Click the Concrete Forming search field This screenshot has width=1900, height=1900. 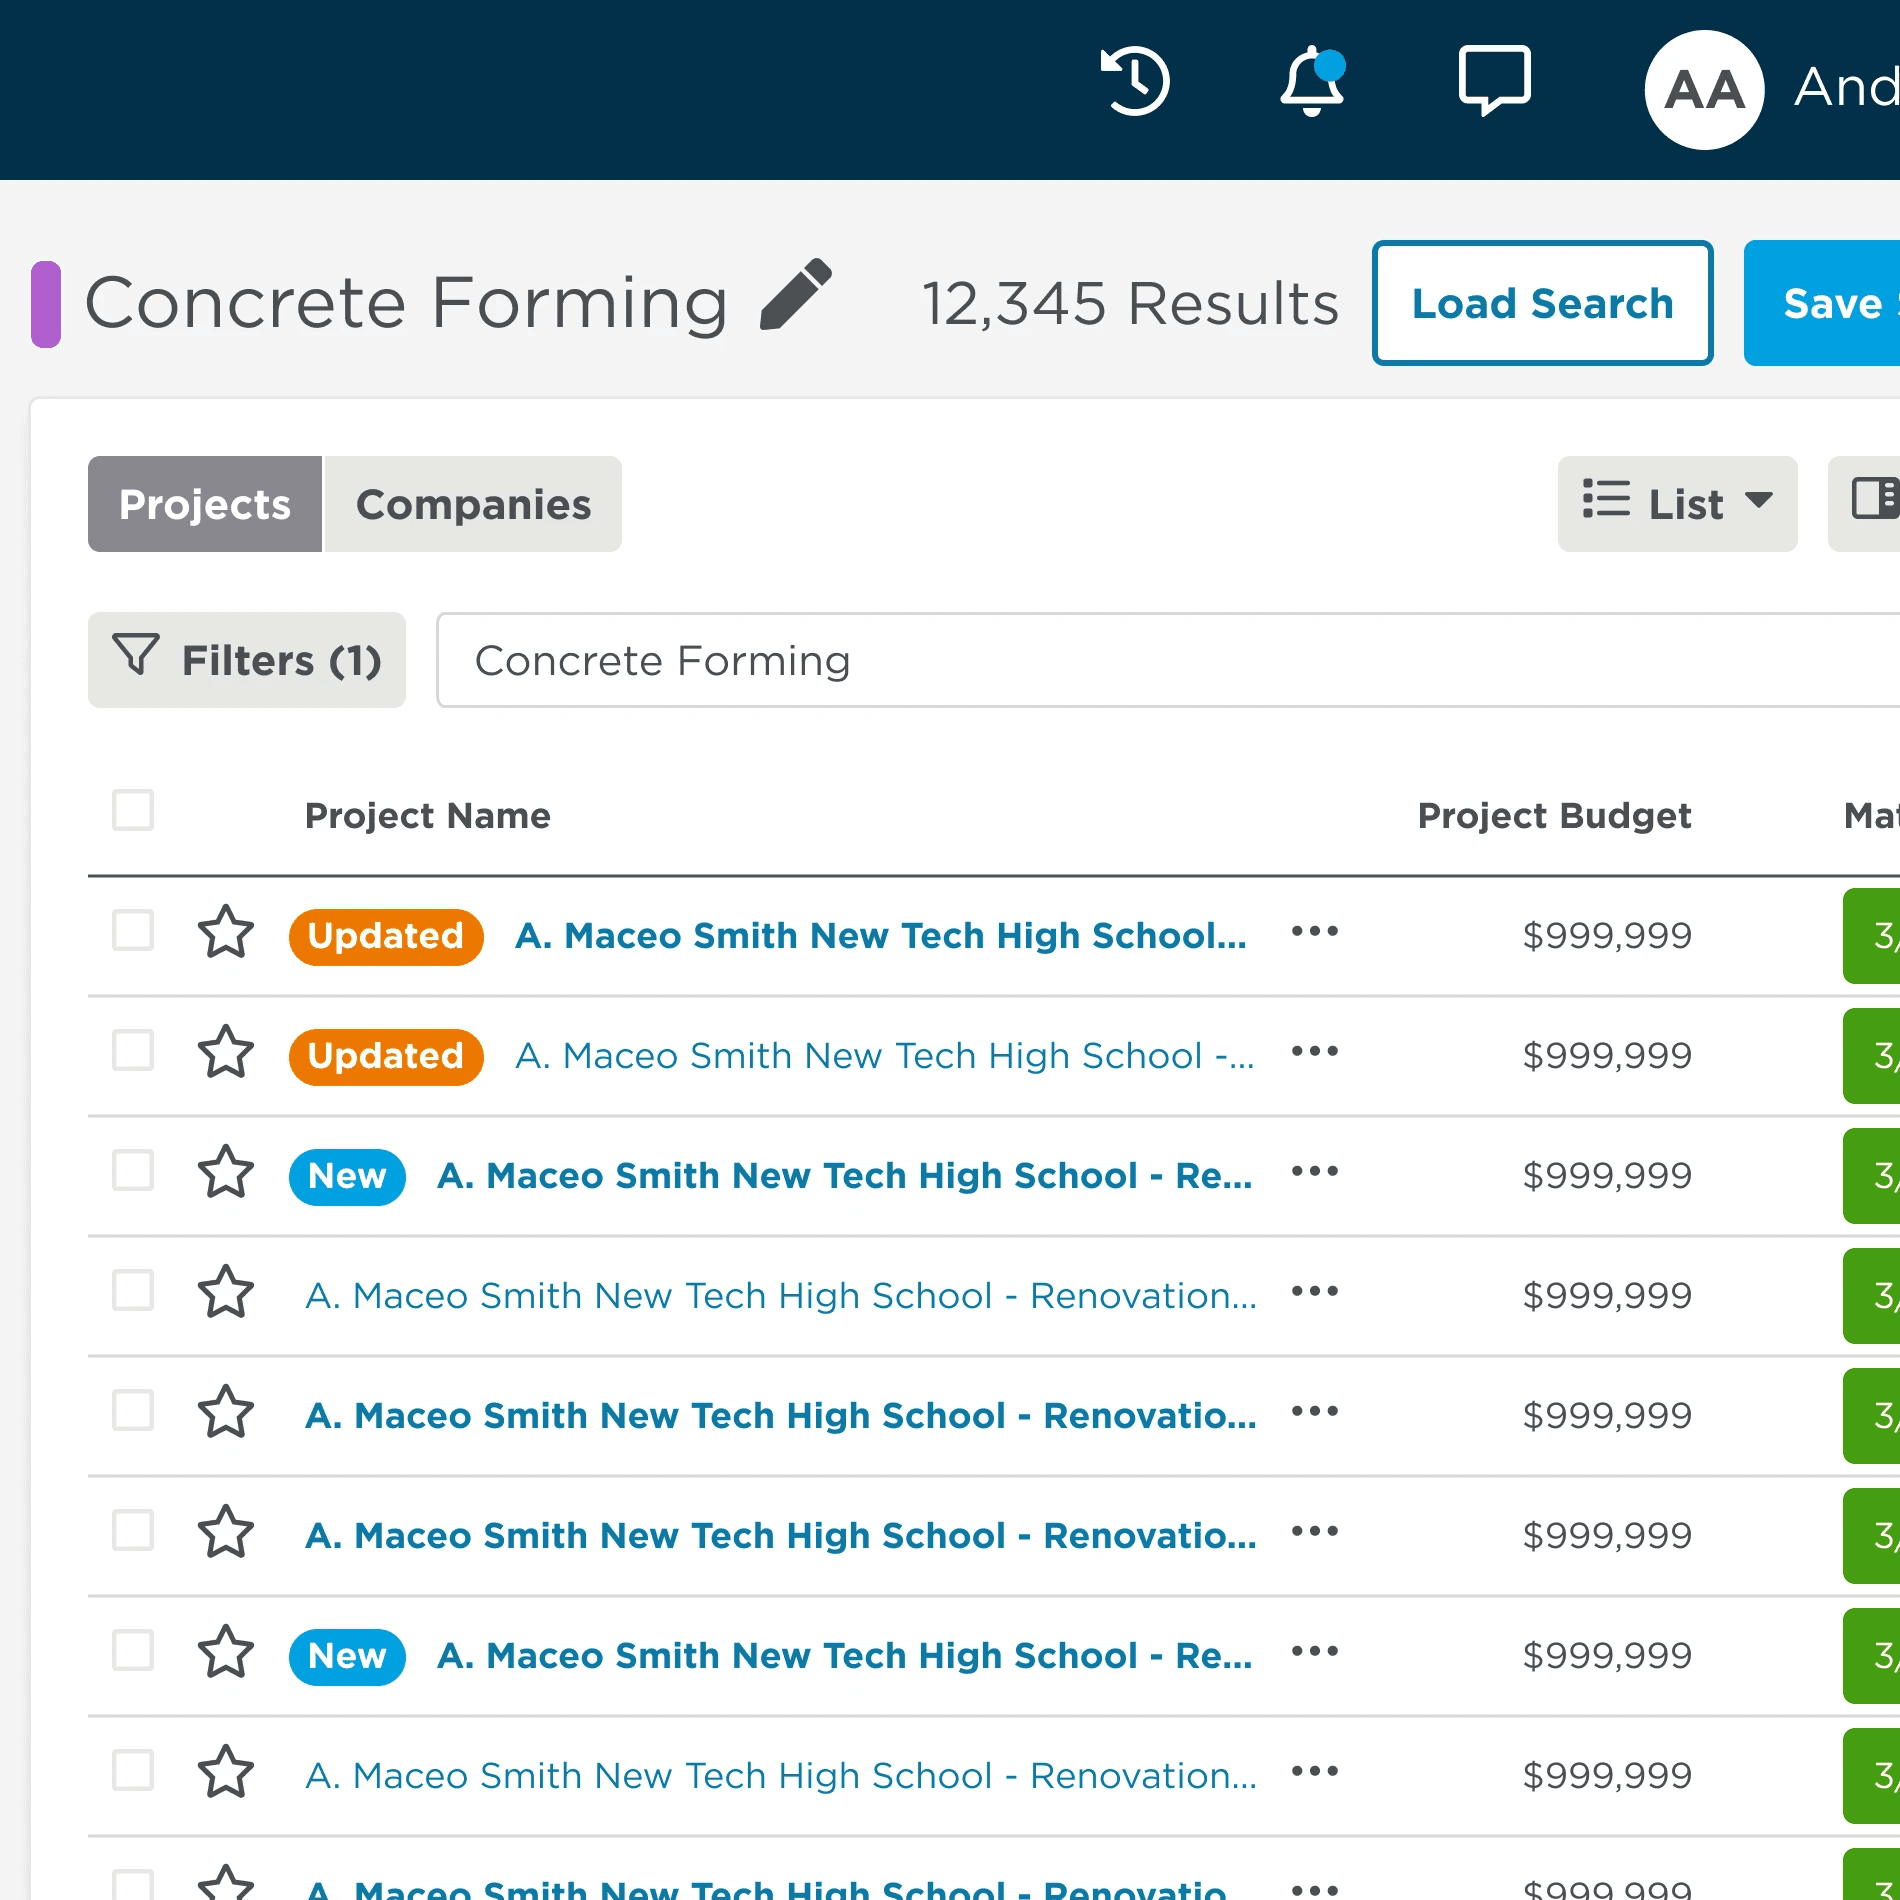point(1168,660)
